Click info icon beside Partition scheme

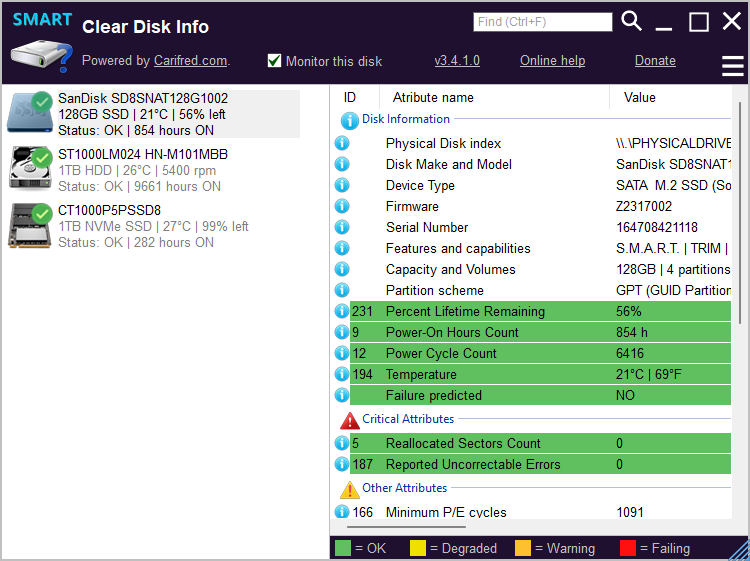[x=342, y=290]
